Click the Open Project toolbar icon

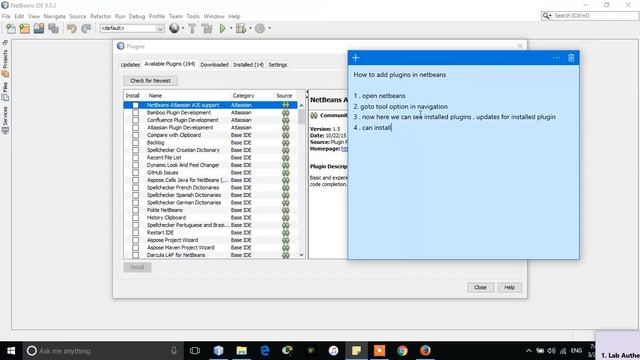click(39, 29)
